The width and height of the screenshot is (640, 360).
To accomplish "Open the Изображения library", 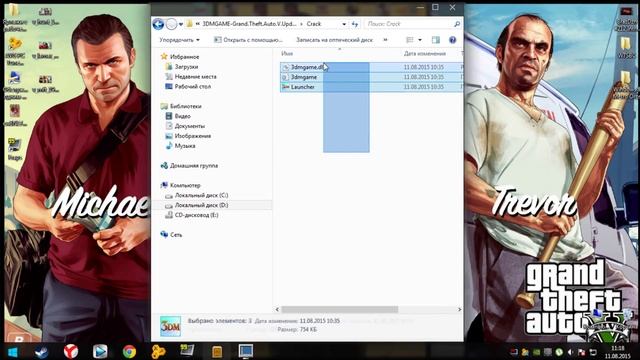I will click(188, 136).
